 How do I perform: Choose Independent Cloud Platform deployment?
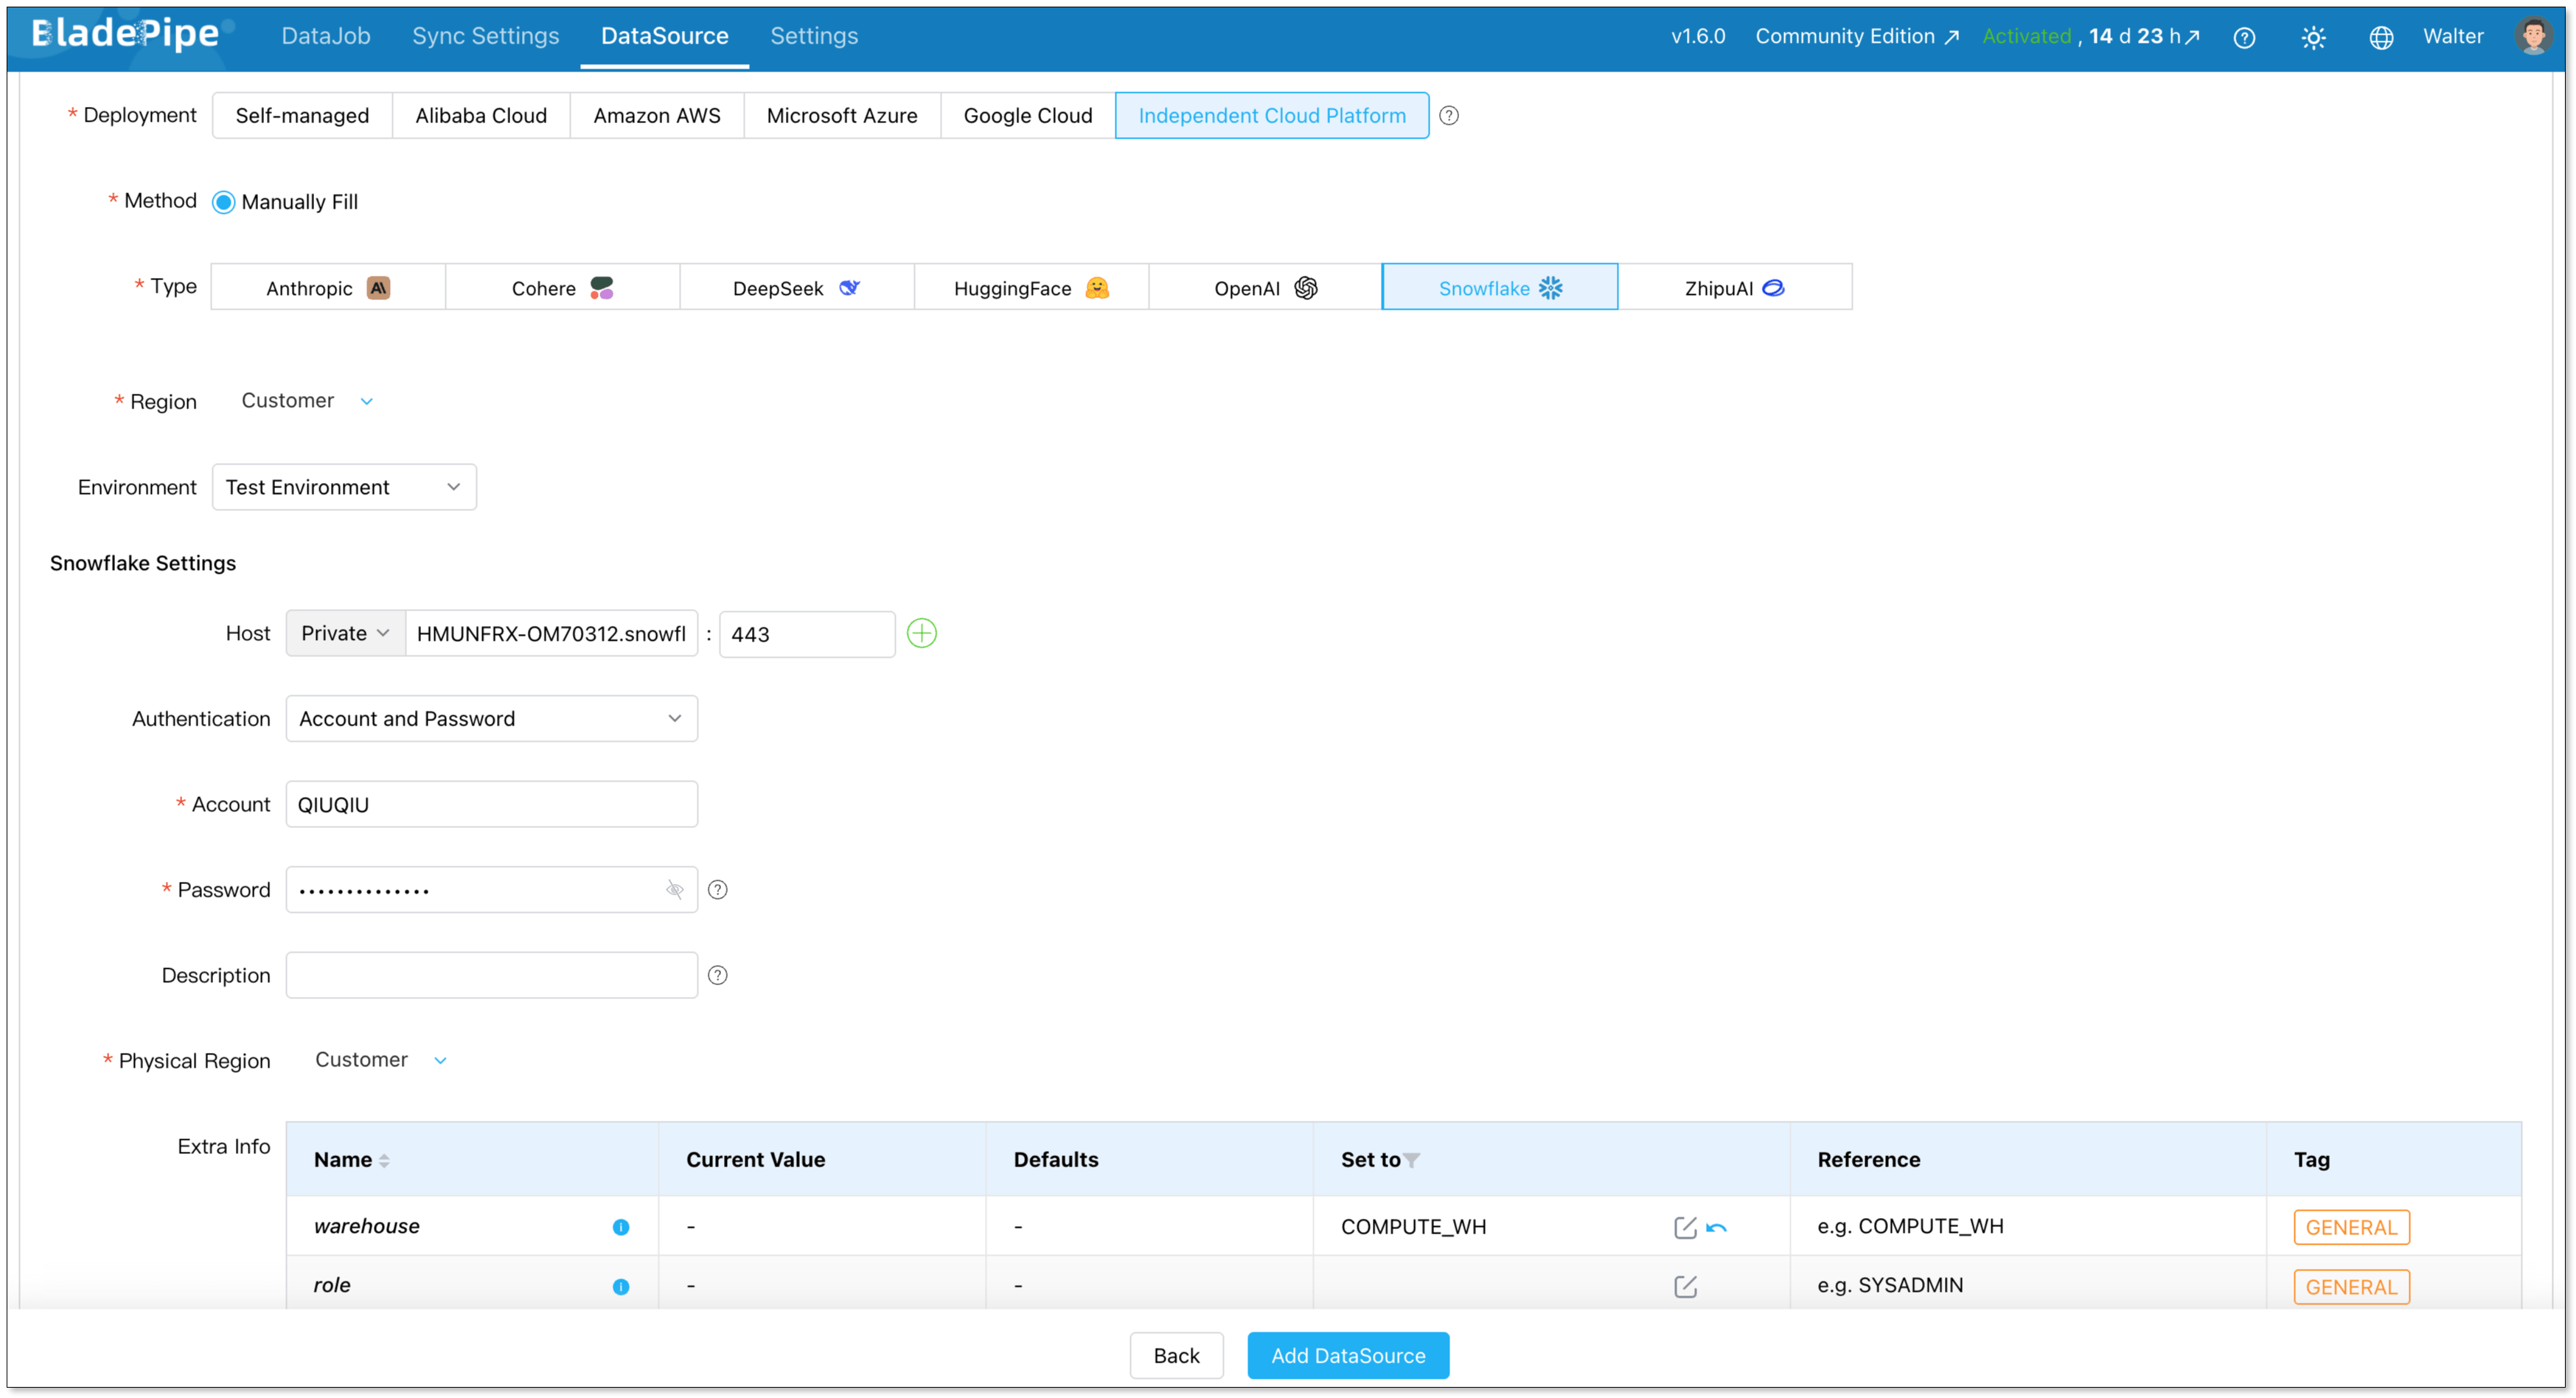(1272, 115)
